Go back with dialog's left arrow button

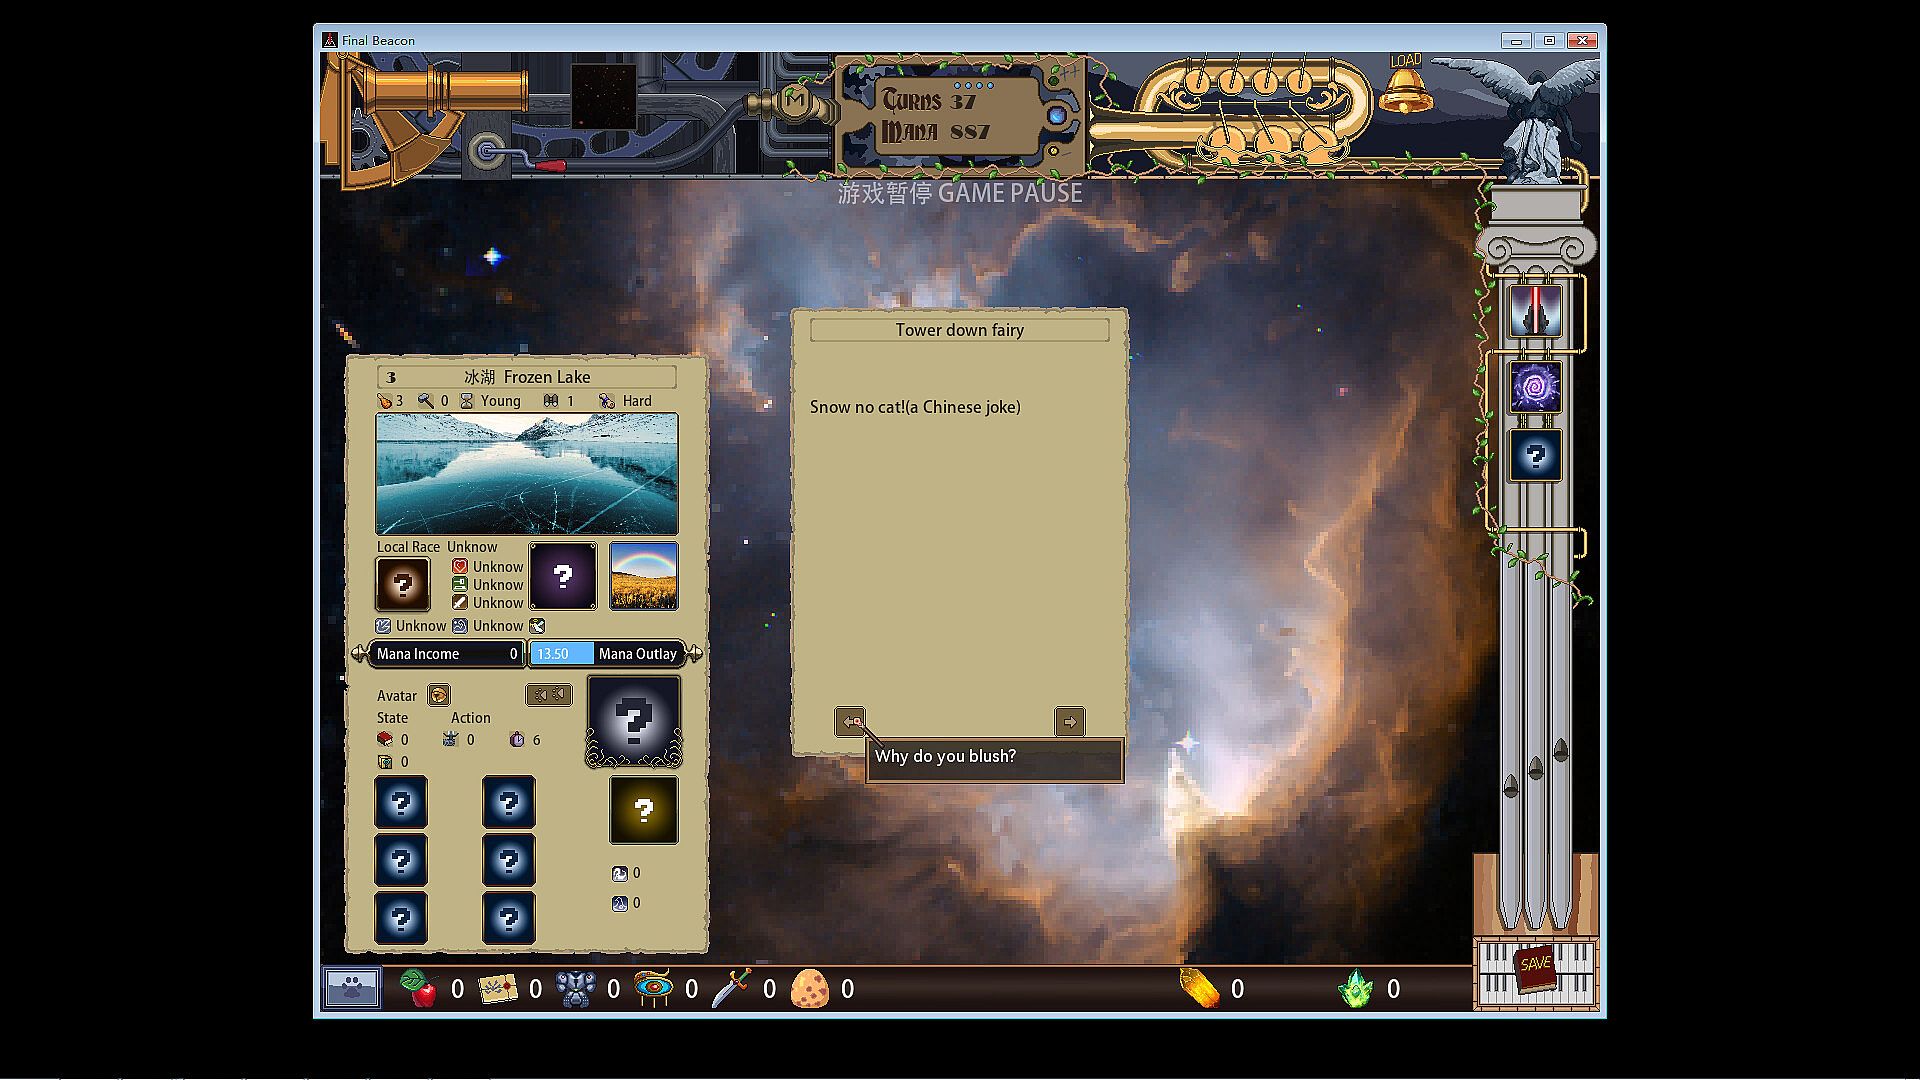[x=850, y=721]
